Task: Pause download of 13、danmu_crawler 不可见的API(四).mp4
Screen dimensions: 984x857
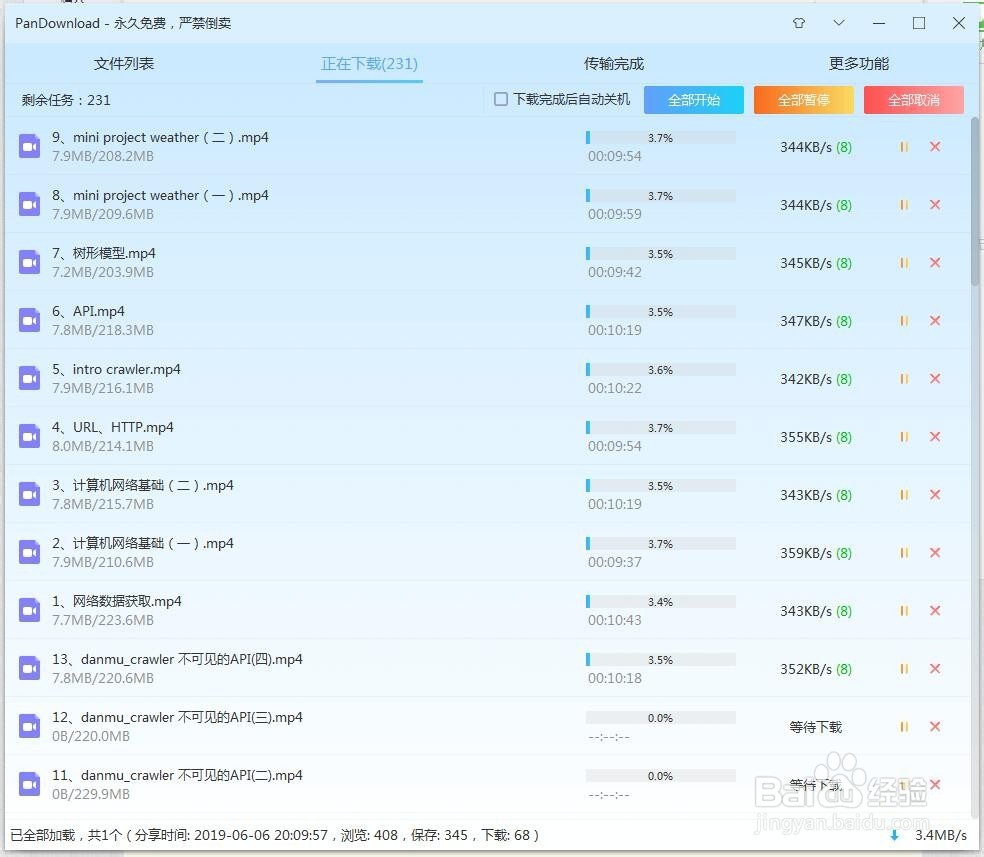Action: pos(904,669)
